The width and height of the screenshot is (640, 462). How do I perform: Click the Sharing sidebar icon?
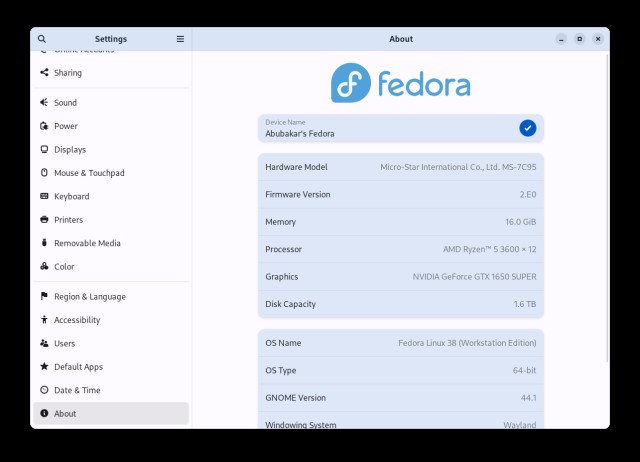(x=44, y=72)
